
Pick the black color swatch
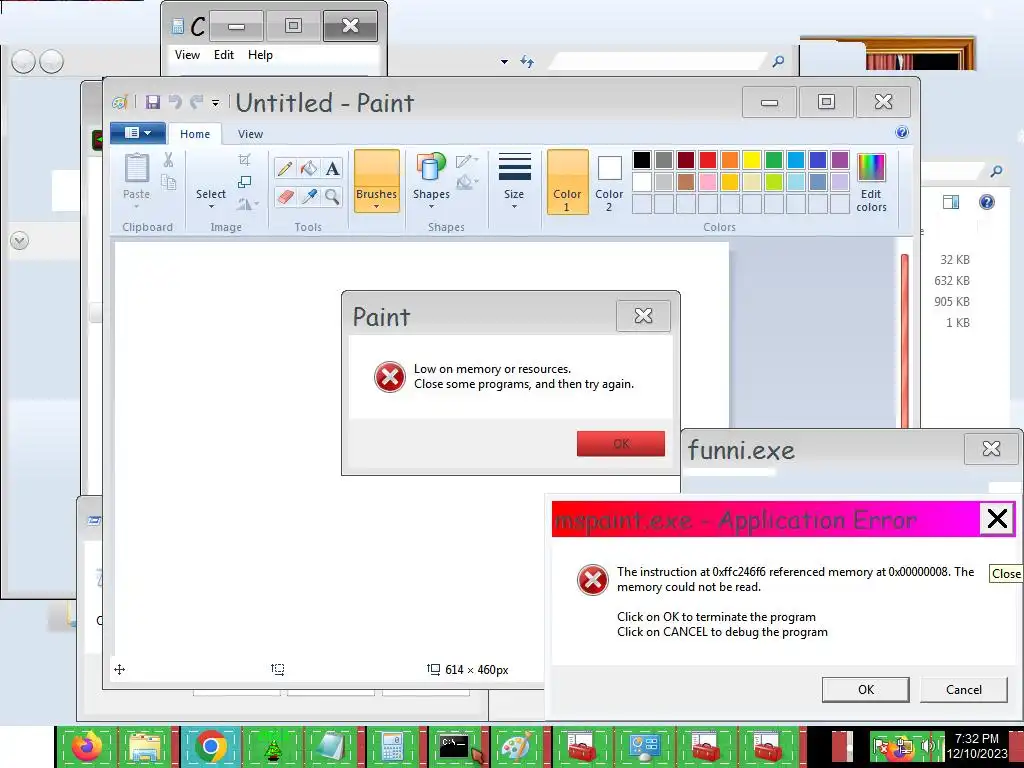pyautogui.click(x=642, y=159)
